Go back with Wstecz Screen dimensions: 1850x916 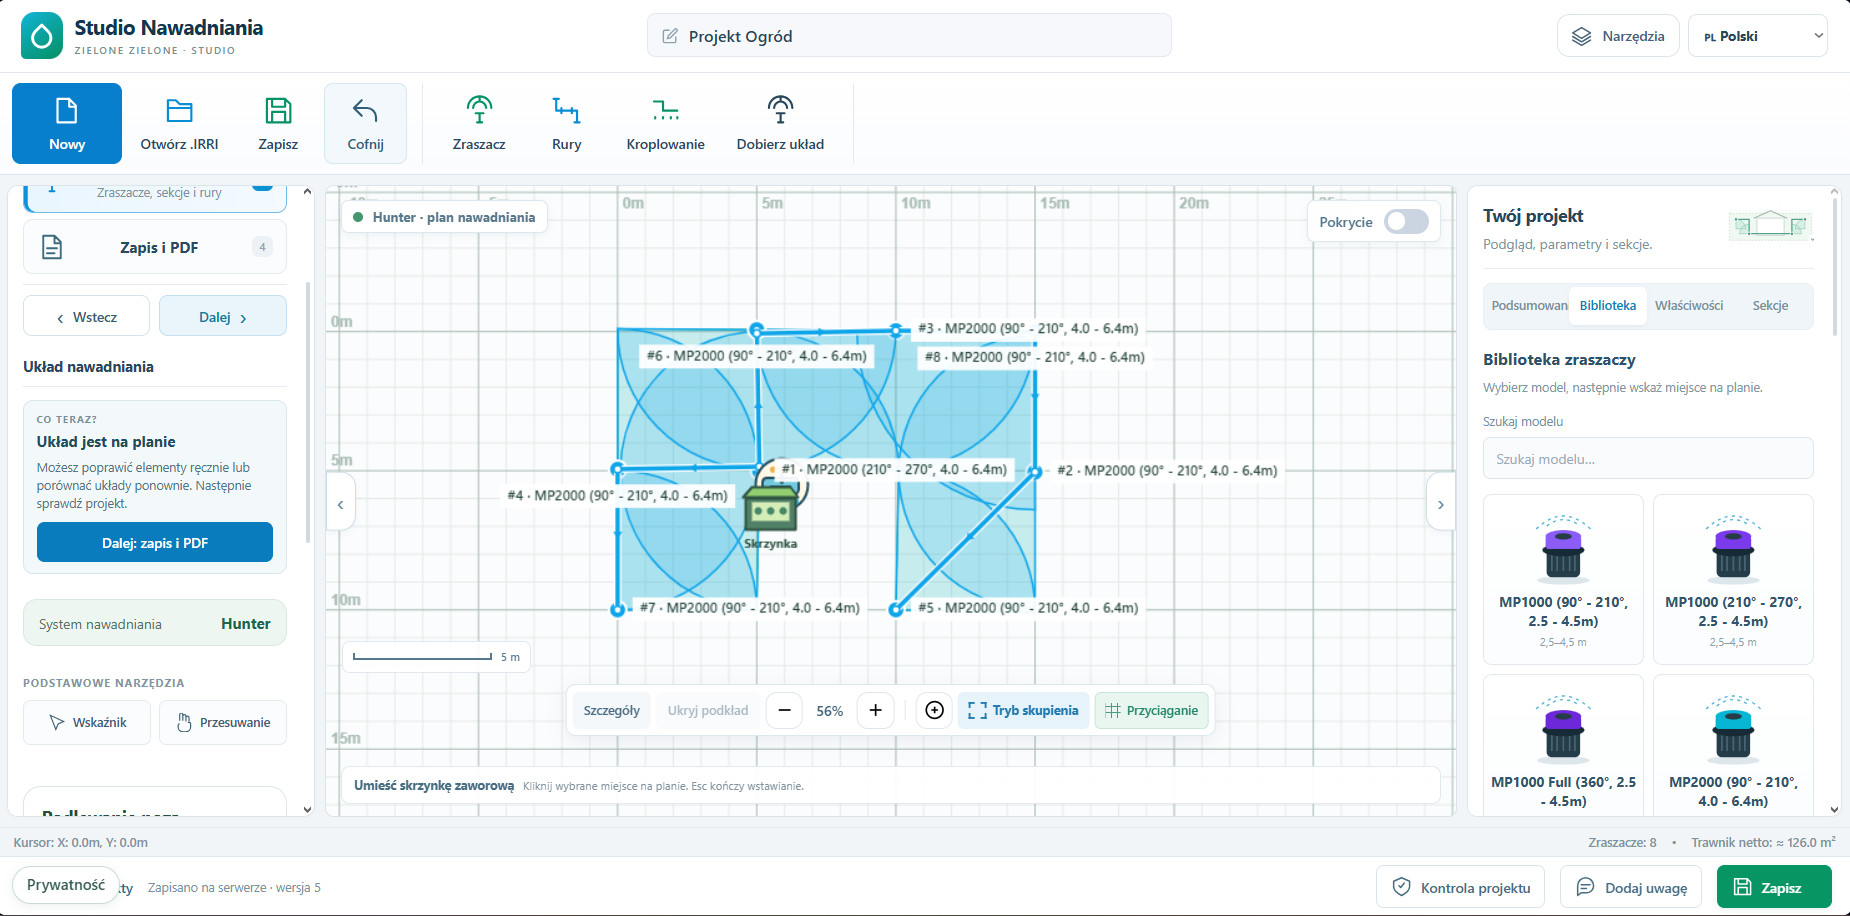pos(87,317)
